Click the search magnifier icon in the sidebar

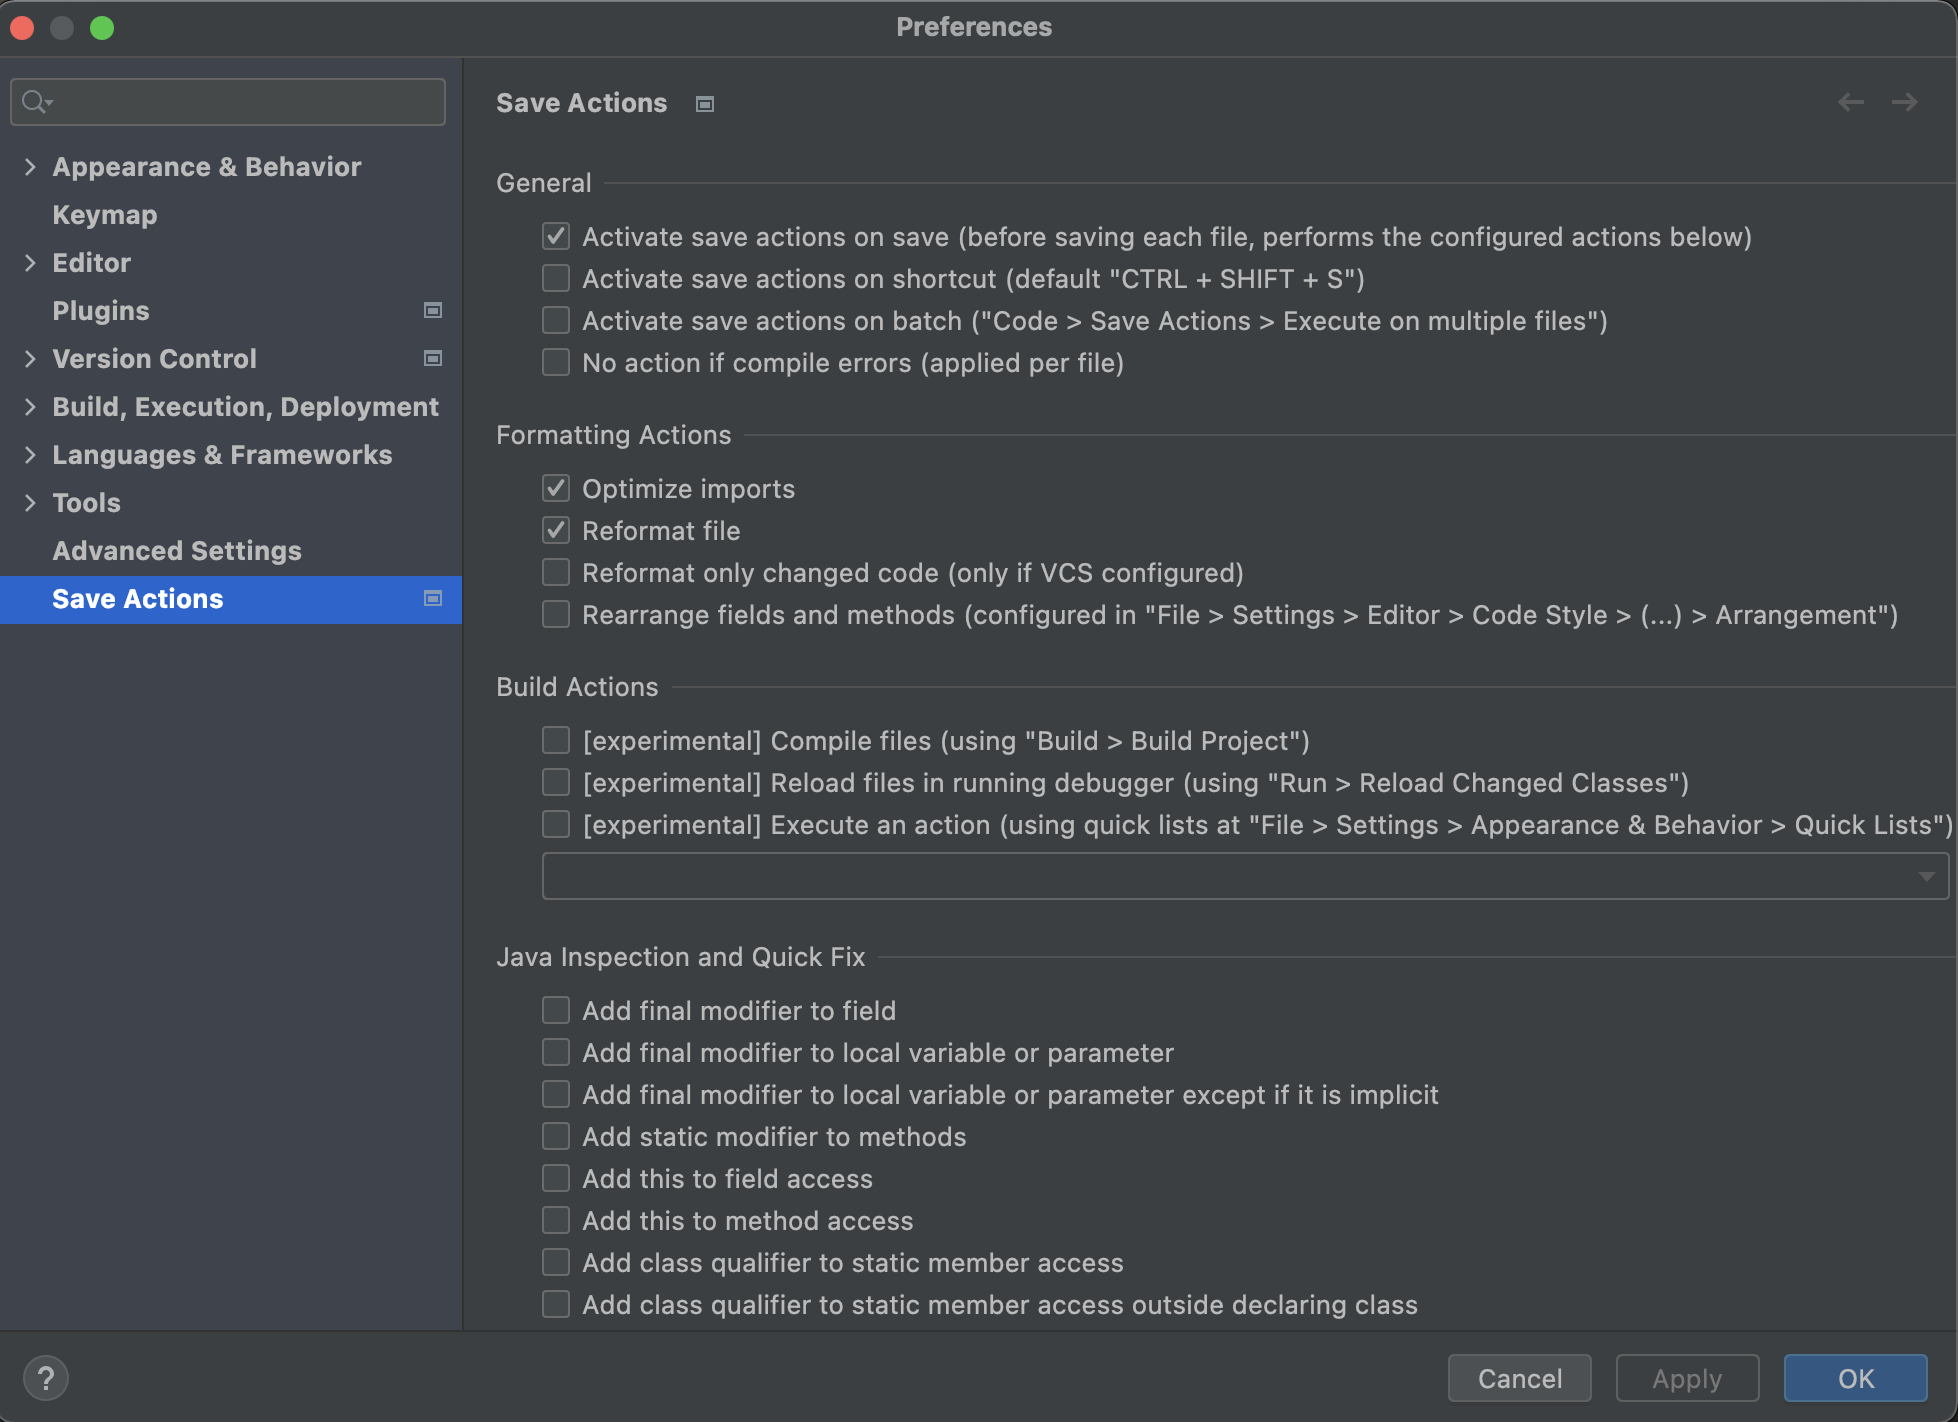[x=36, y=102]
